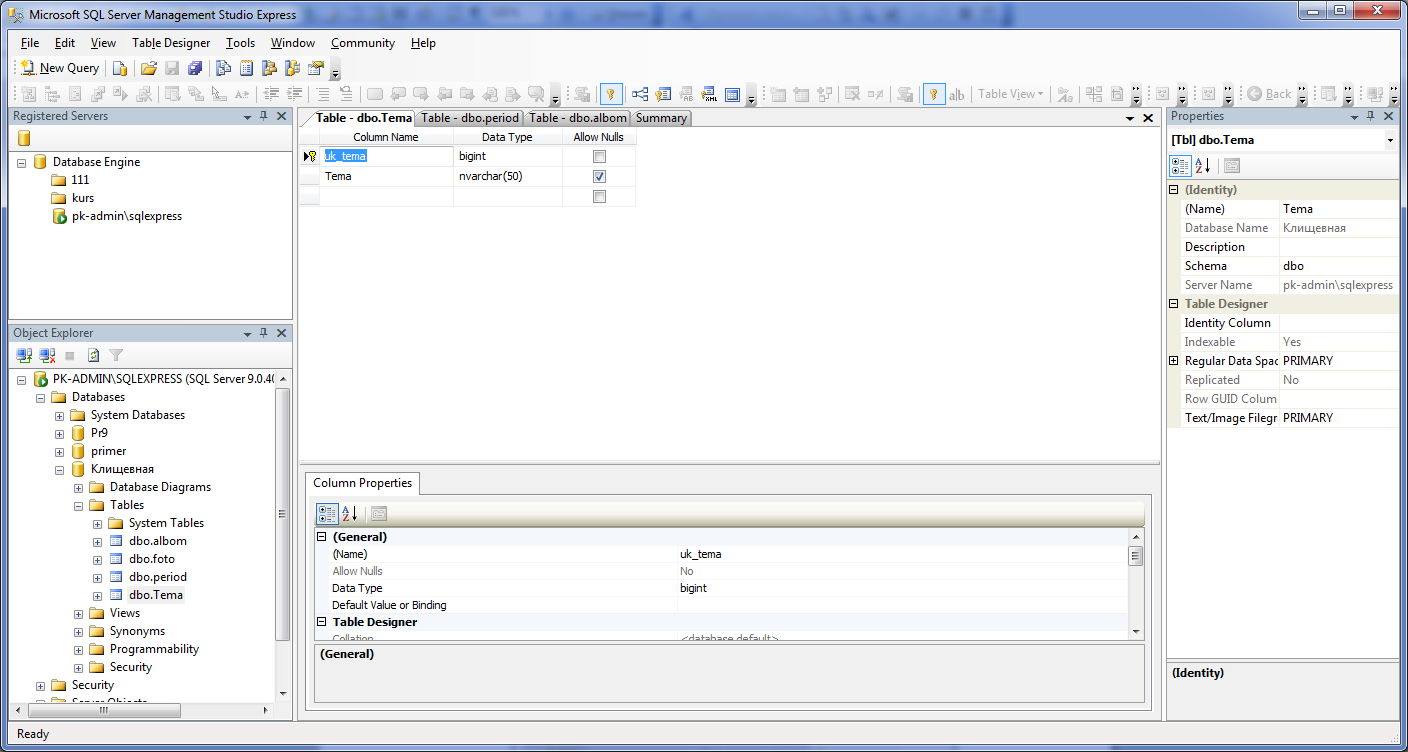Click the Programmability folder
The image size is (1408, 752).
coord(154,649)
